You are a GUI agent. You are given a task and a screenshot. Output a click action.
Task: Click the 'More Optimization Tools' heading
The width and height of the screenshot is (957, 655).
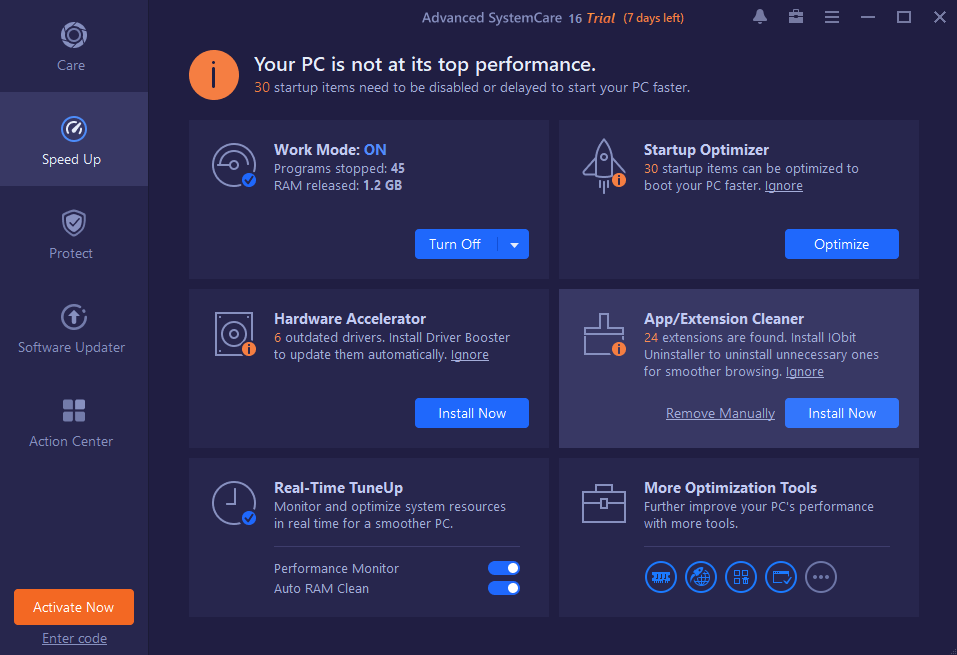pyautogui.click(x=731, y=488)
